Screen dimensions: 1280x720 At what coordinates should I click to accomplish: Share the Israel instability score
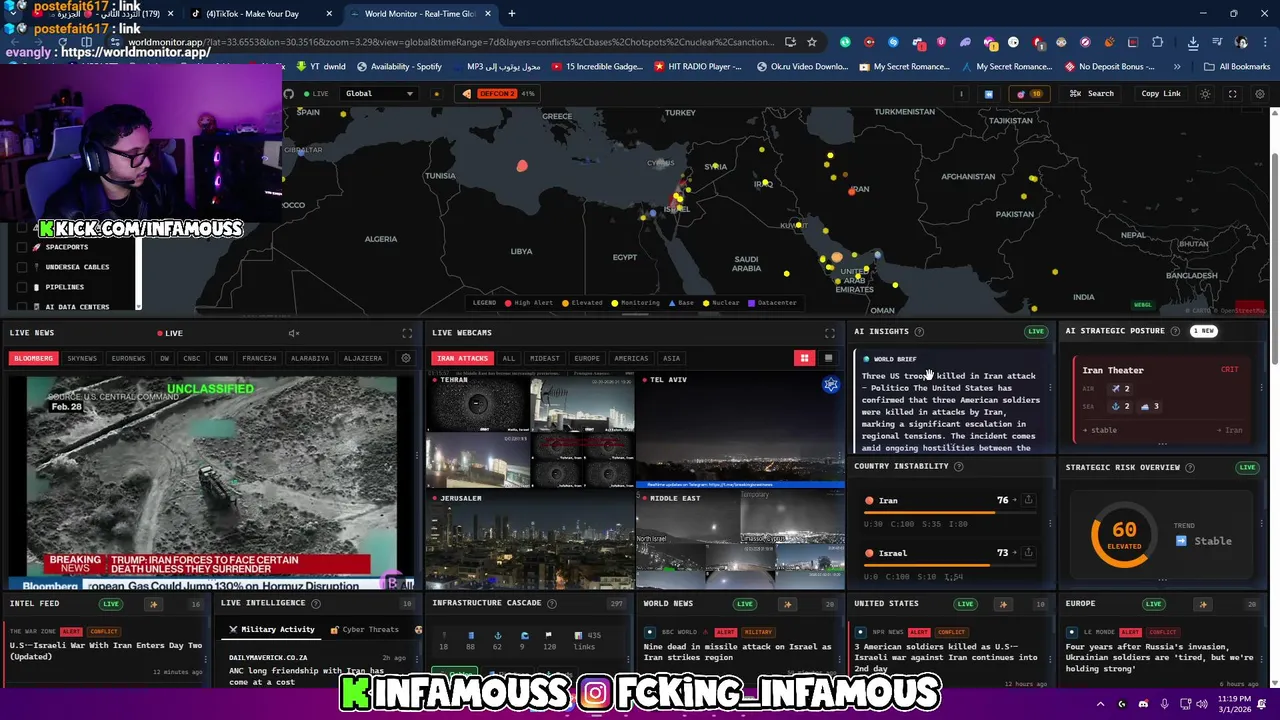1028,552
